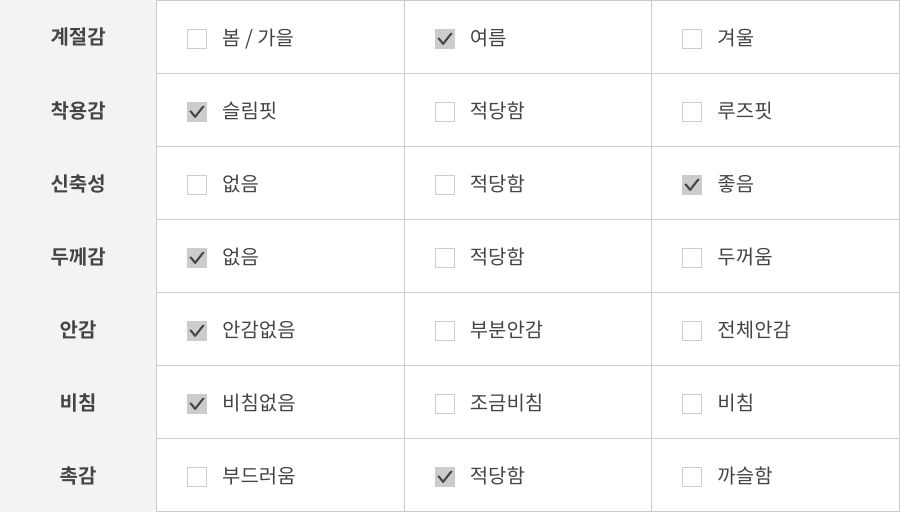
Task: Select the 까슬함 checkbox
Action: pyautogui.click(x=692, y=477)
